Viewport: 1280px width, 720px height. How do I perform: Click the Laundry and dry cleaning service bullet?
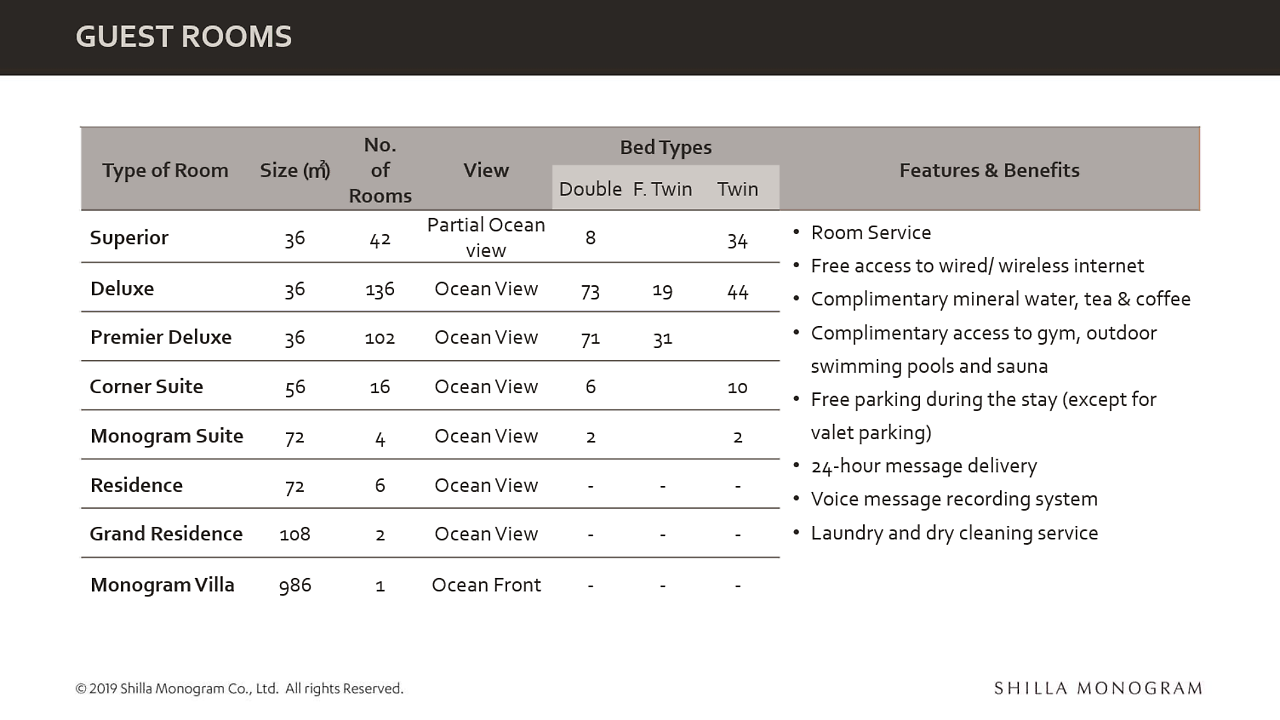[954, 533]
